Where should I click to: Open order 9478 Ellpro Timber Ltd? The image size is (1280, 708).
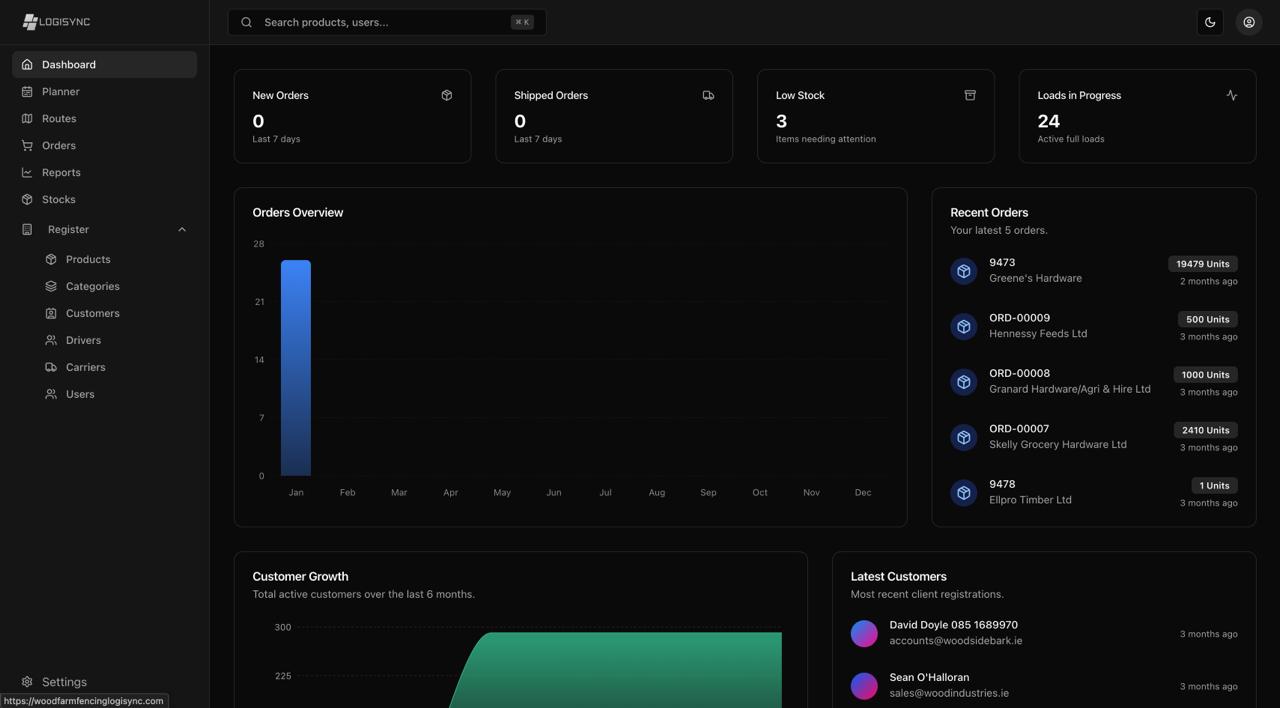(x=1094, y=492)
